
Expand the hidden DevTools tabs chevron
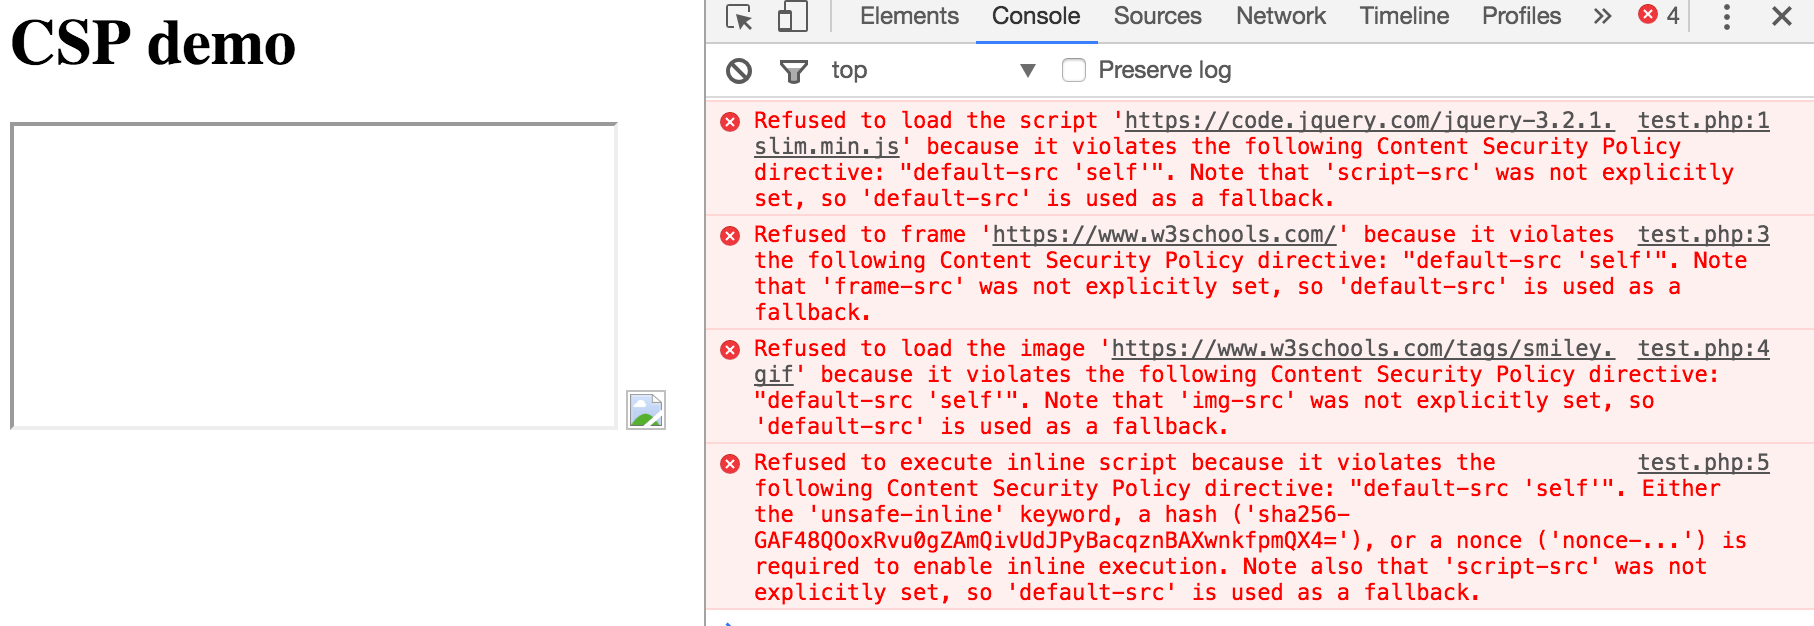tap(1602, 16)
